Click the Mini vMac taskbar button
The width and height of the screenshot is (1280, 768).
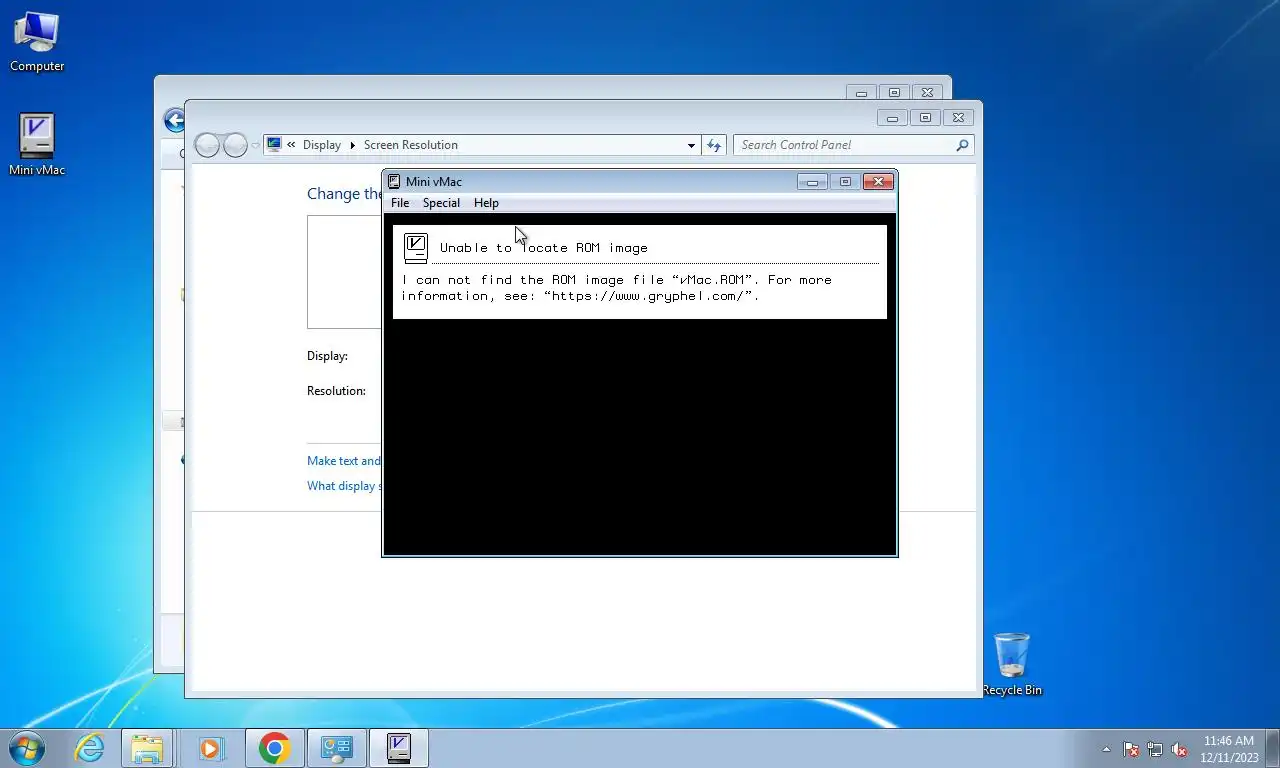(399, 748)
